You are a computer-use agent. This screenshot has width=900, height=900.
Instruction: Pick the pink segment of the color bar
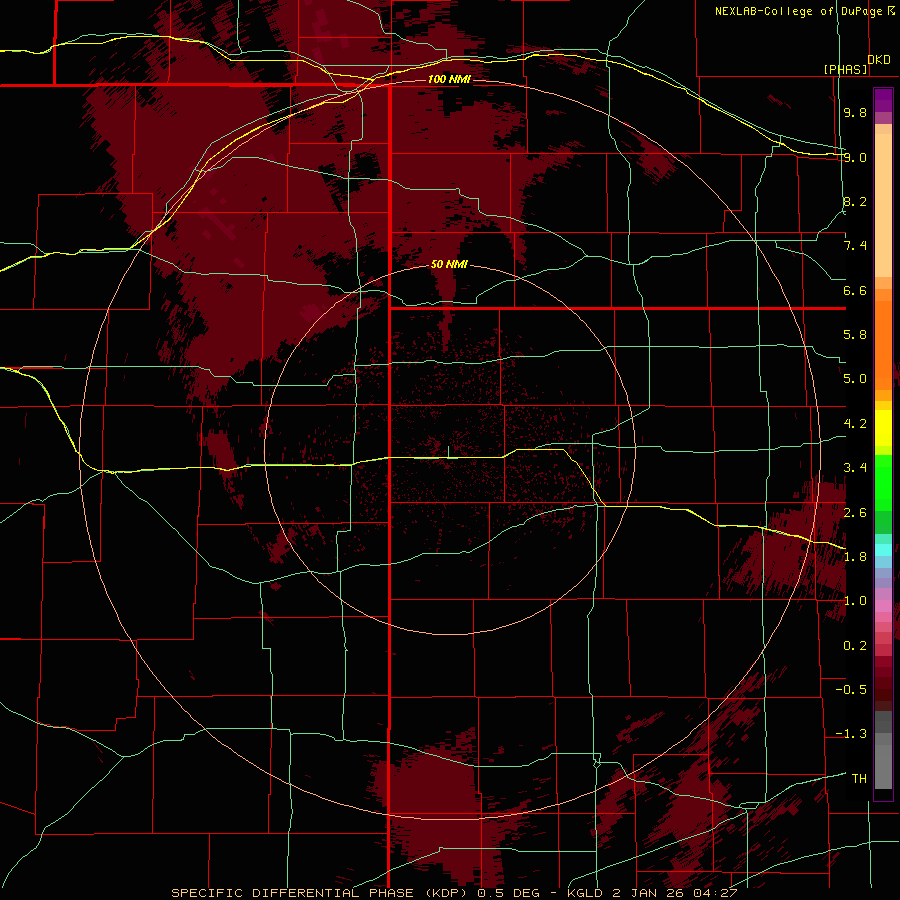(883, 607)
